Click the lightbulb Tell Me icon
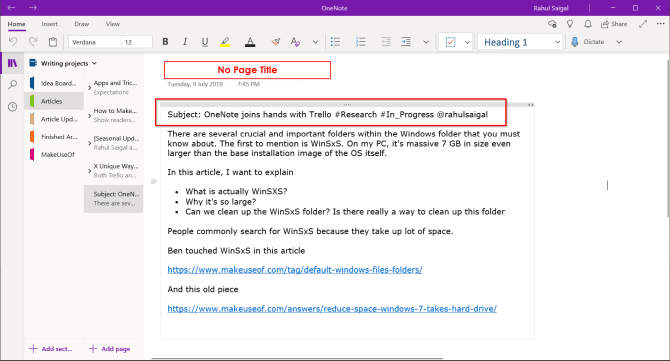The height and width of the screenshot is (361, 670). tap(570, 24)
